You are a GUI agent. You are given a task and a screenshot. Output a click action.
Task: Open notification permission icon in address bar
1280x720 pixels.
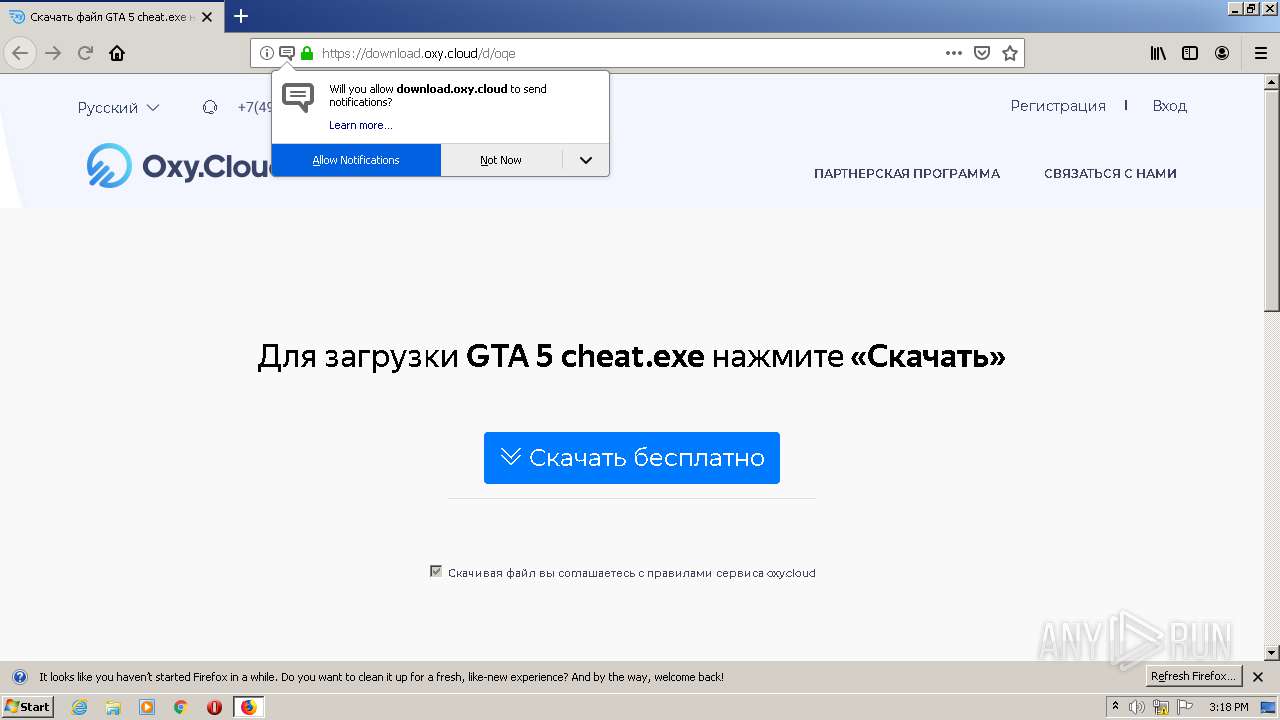[287, 53]
